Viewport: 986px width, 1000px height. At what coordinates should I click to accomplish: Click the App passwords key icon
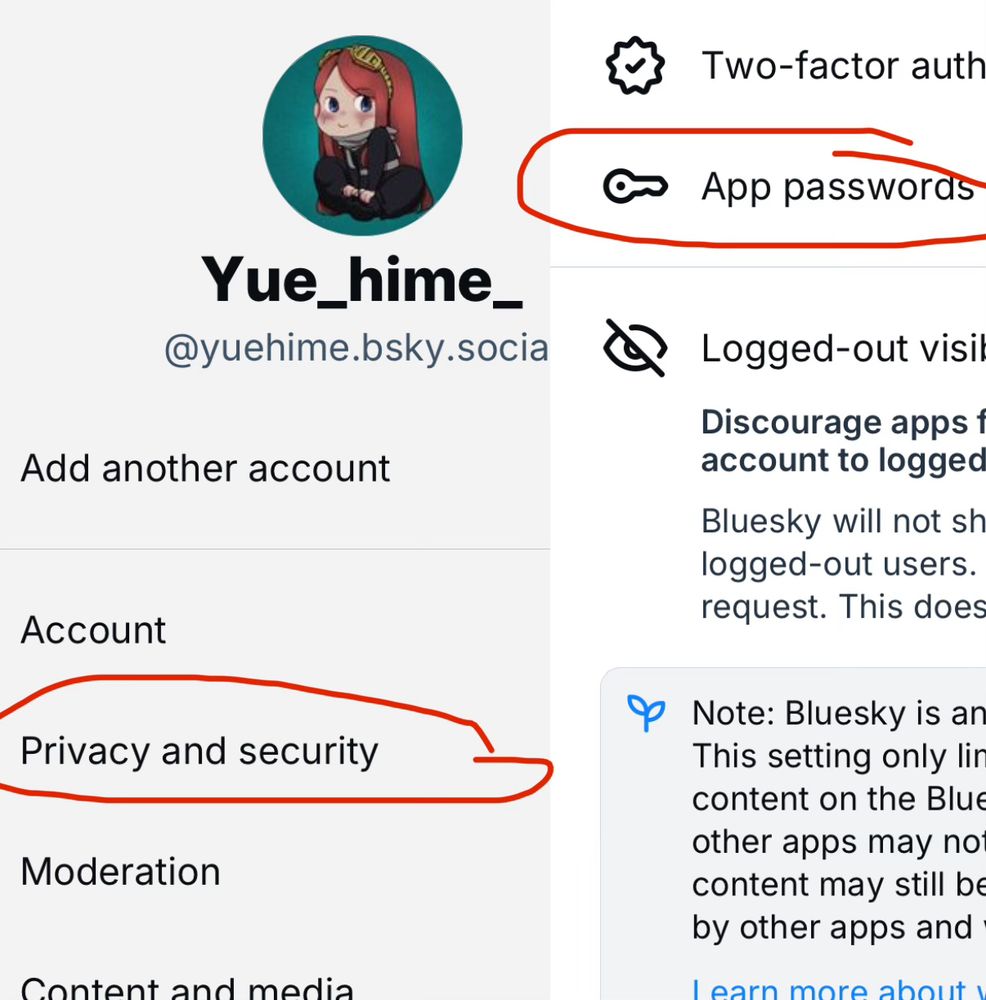tap(635, 187)
